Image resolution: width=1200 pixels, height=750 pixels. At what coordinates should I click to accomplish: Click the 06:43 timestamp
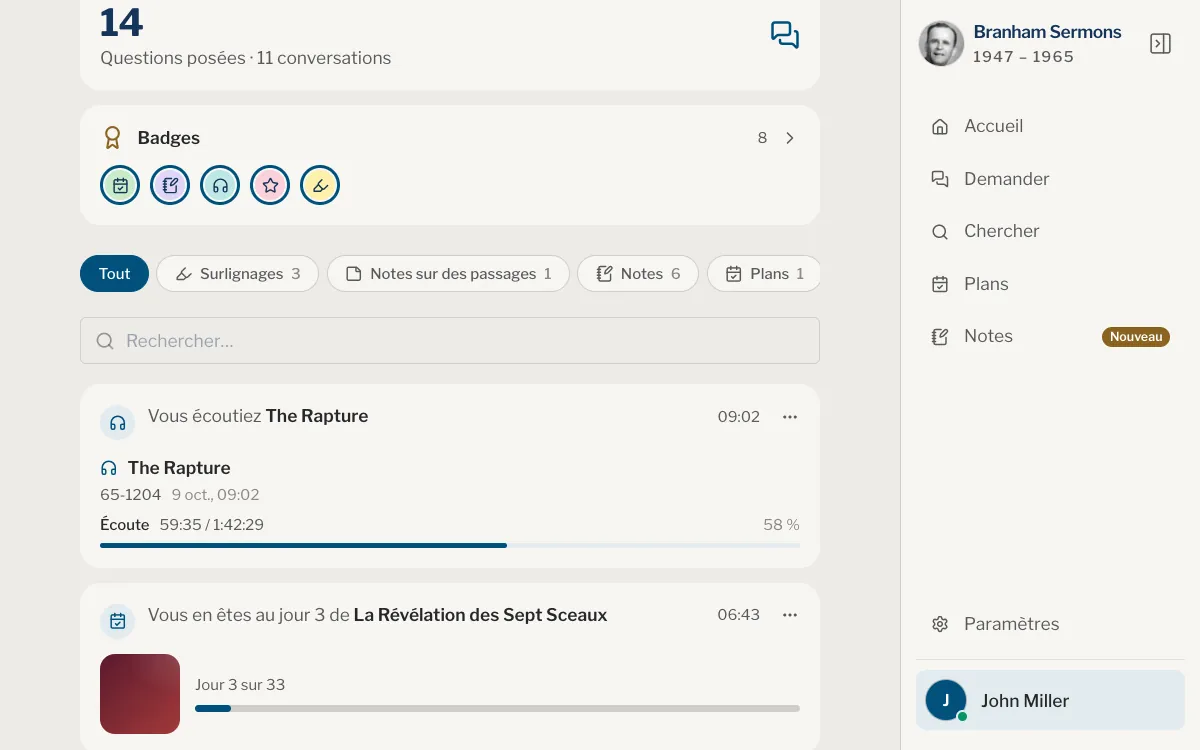click(739, 615)
